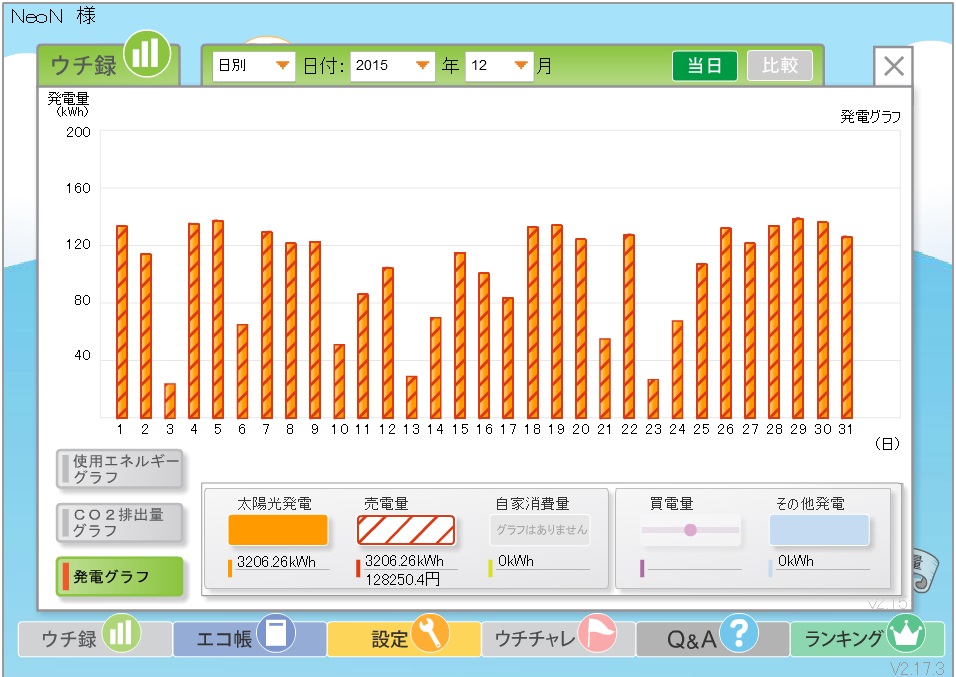
Task: Click the 0kWh value under その他発電
Action: tap(796, 561)
